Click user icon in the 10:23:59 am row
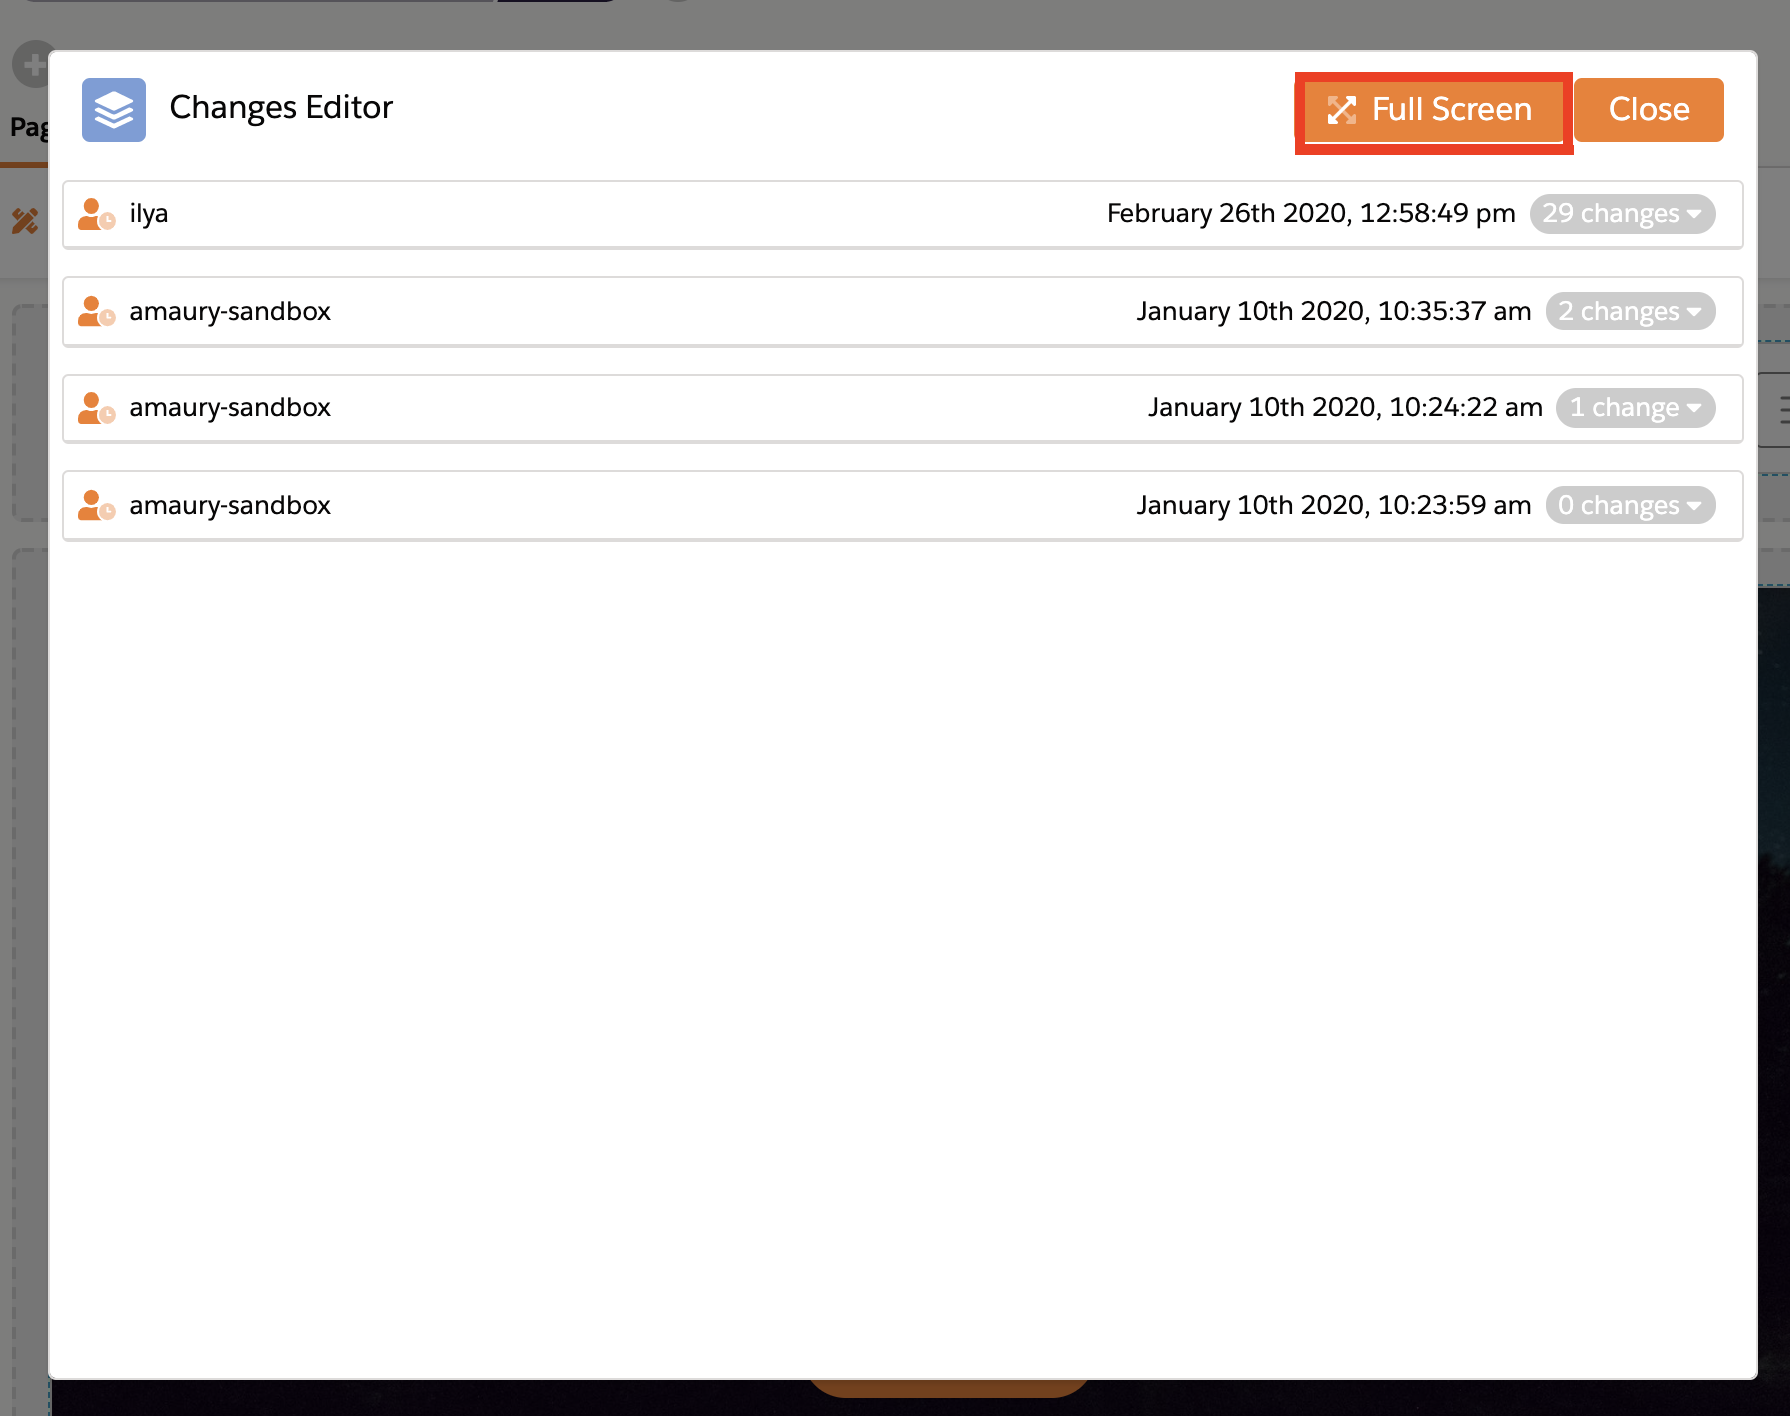1790x1416 pixels. 97,505
